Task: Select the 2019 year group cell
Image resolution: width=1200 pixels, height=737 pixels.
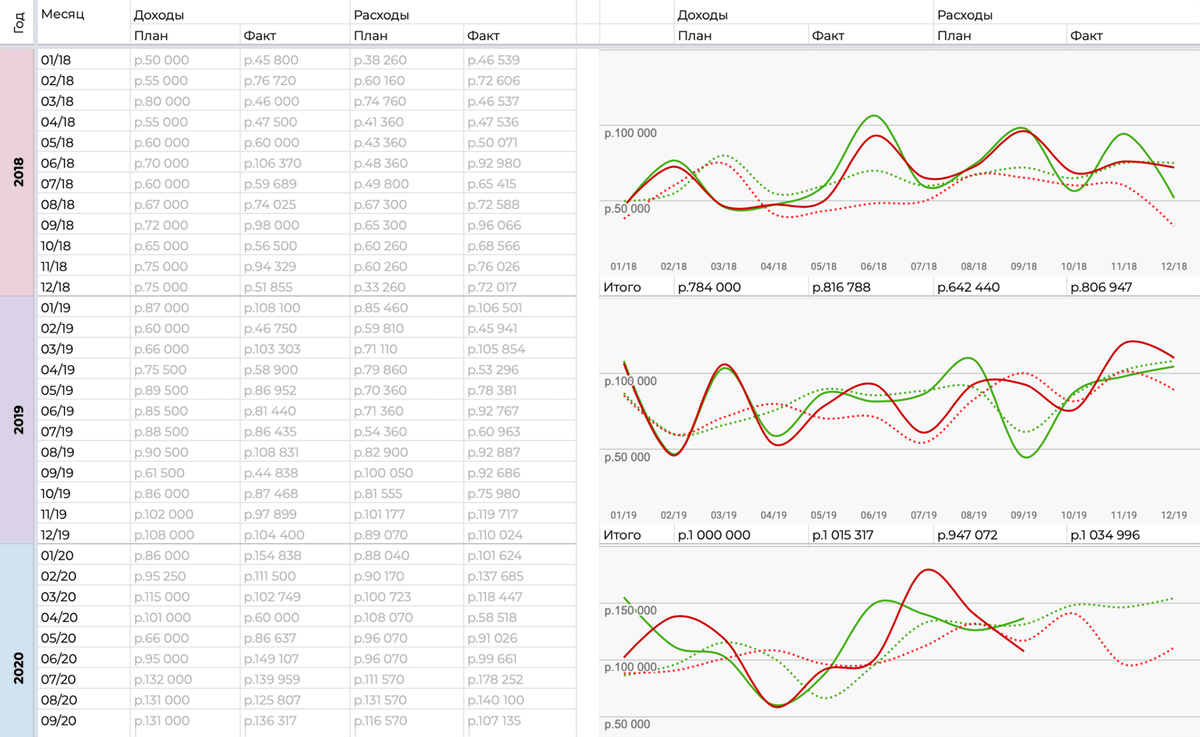Action: (x=18, y=420)
